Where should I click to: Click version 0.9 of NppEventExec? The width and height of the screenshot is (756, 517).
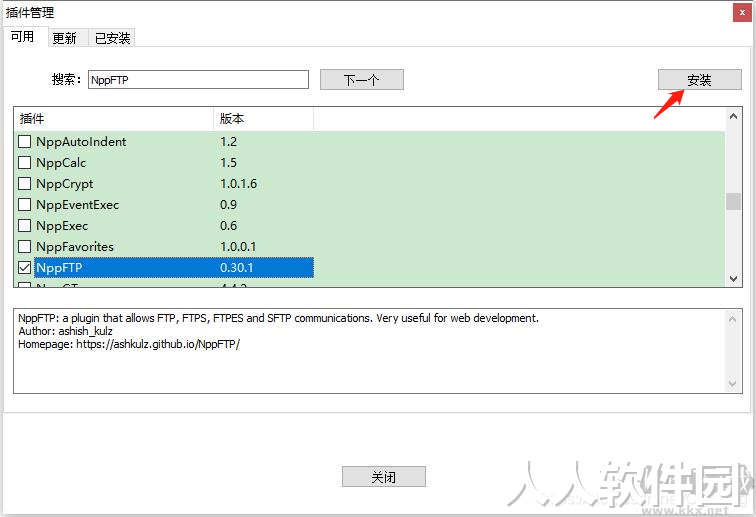[229, 204]
